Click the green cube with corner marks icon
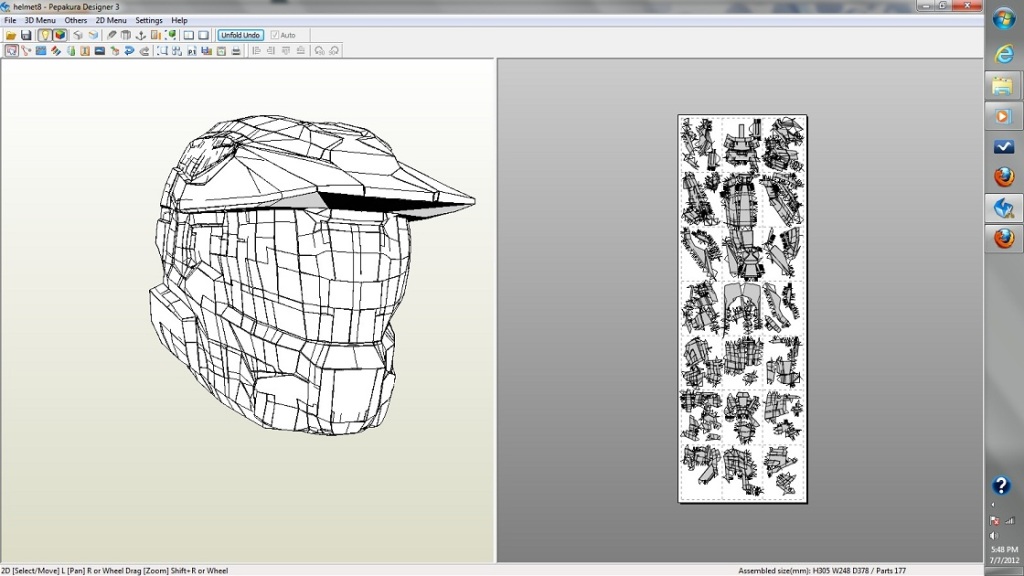 [170, 35]
